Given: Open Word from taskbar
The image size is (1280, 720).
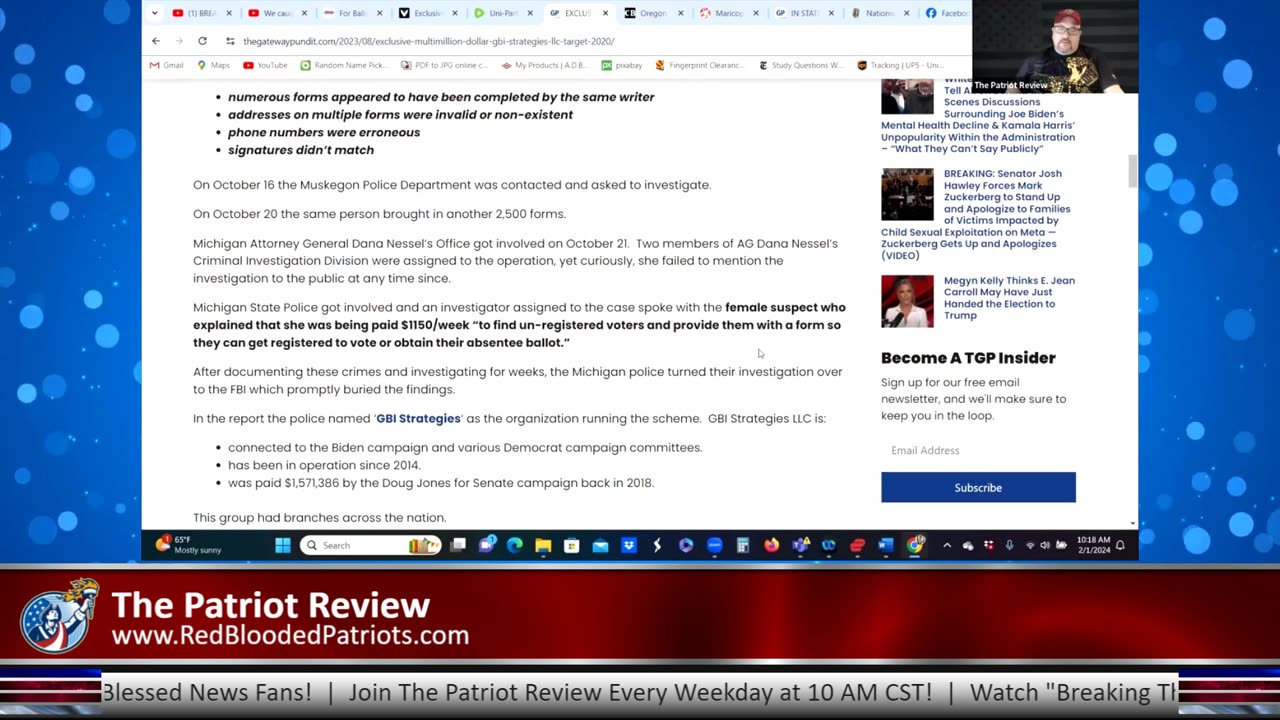Looking at the screenshot, I should coord(885,545).
